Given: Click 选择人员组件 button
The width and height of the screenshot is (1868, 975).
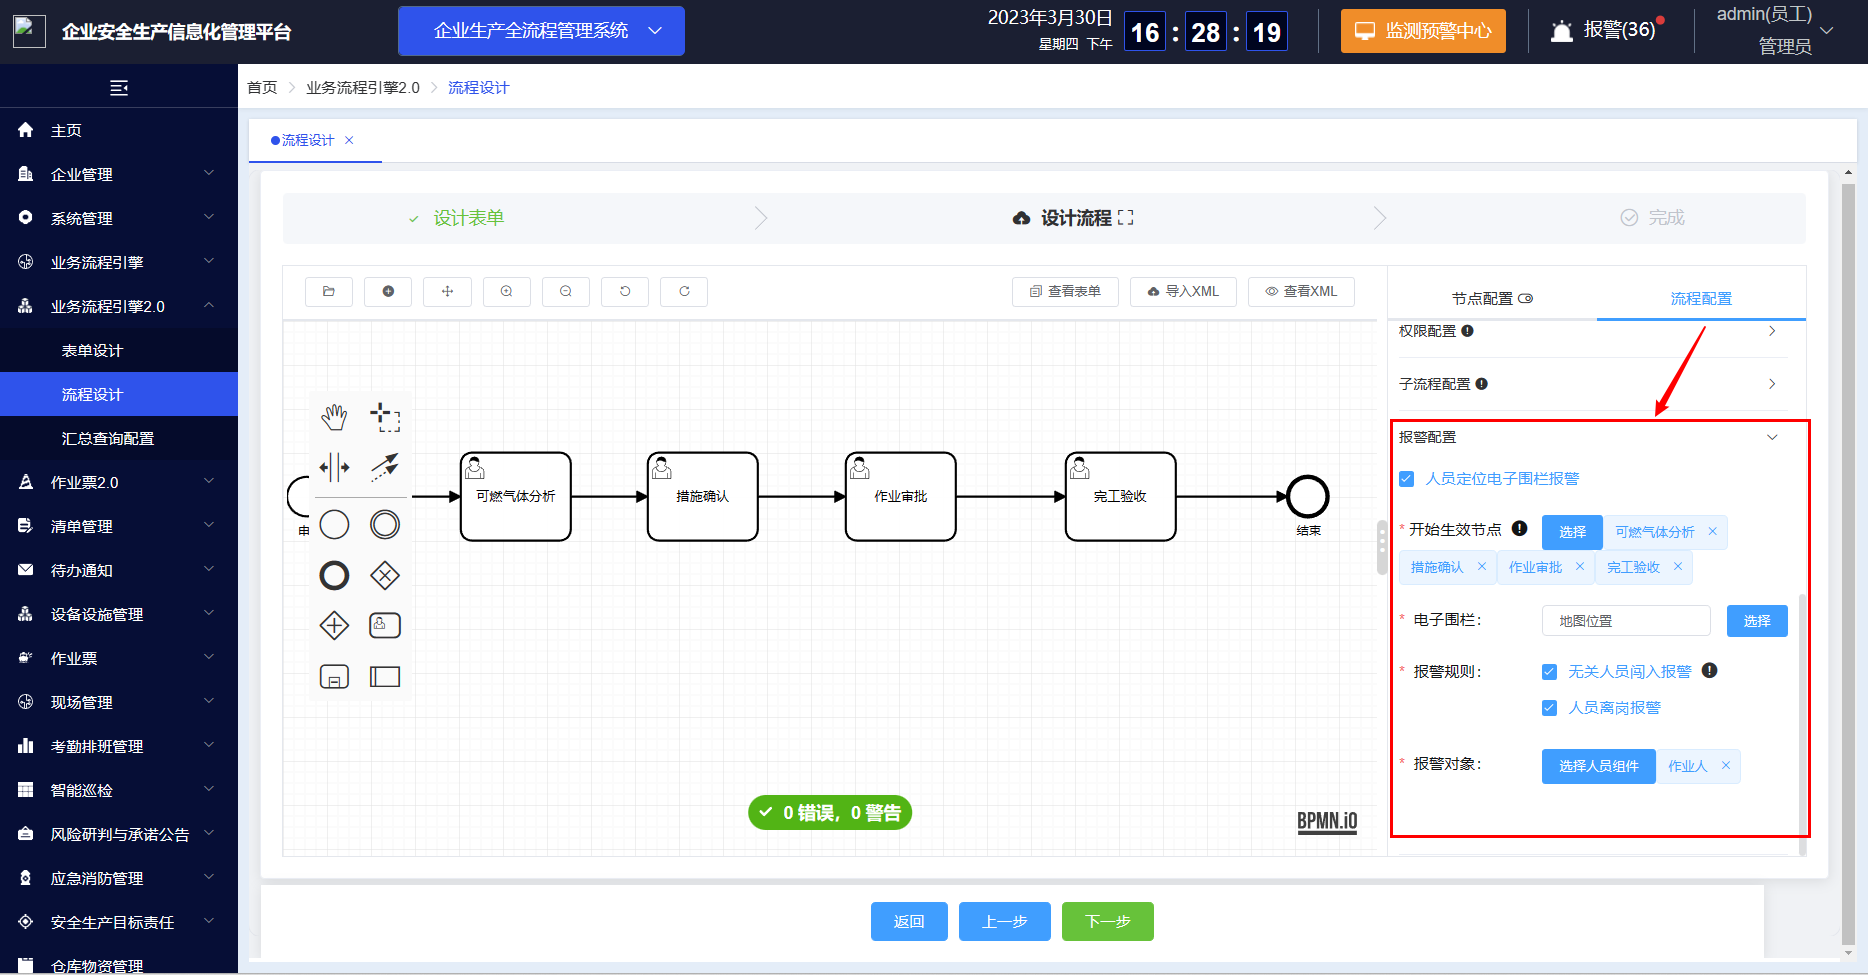Looking at the screenshot, I should click(x=1598, y=766).
